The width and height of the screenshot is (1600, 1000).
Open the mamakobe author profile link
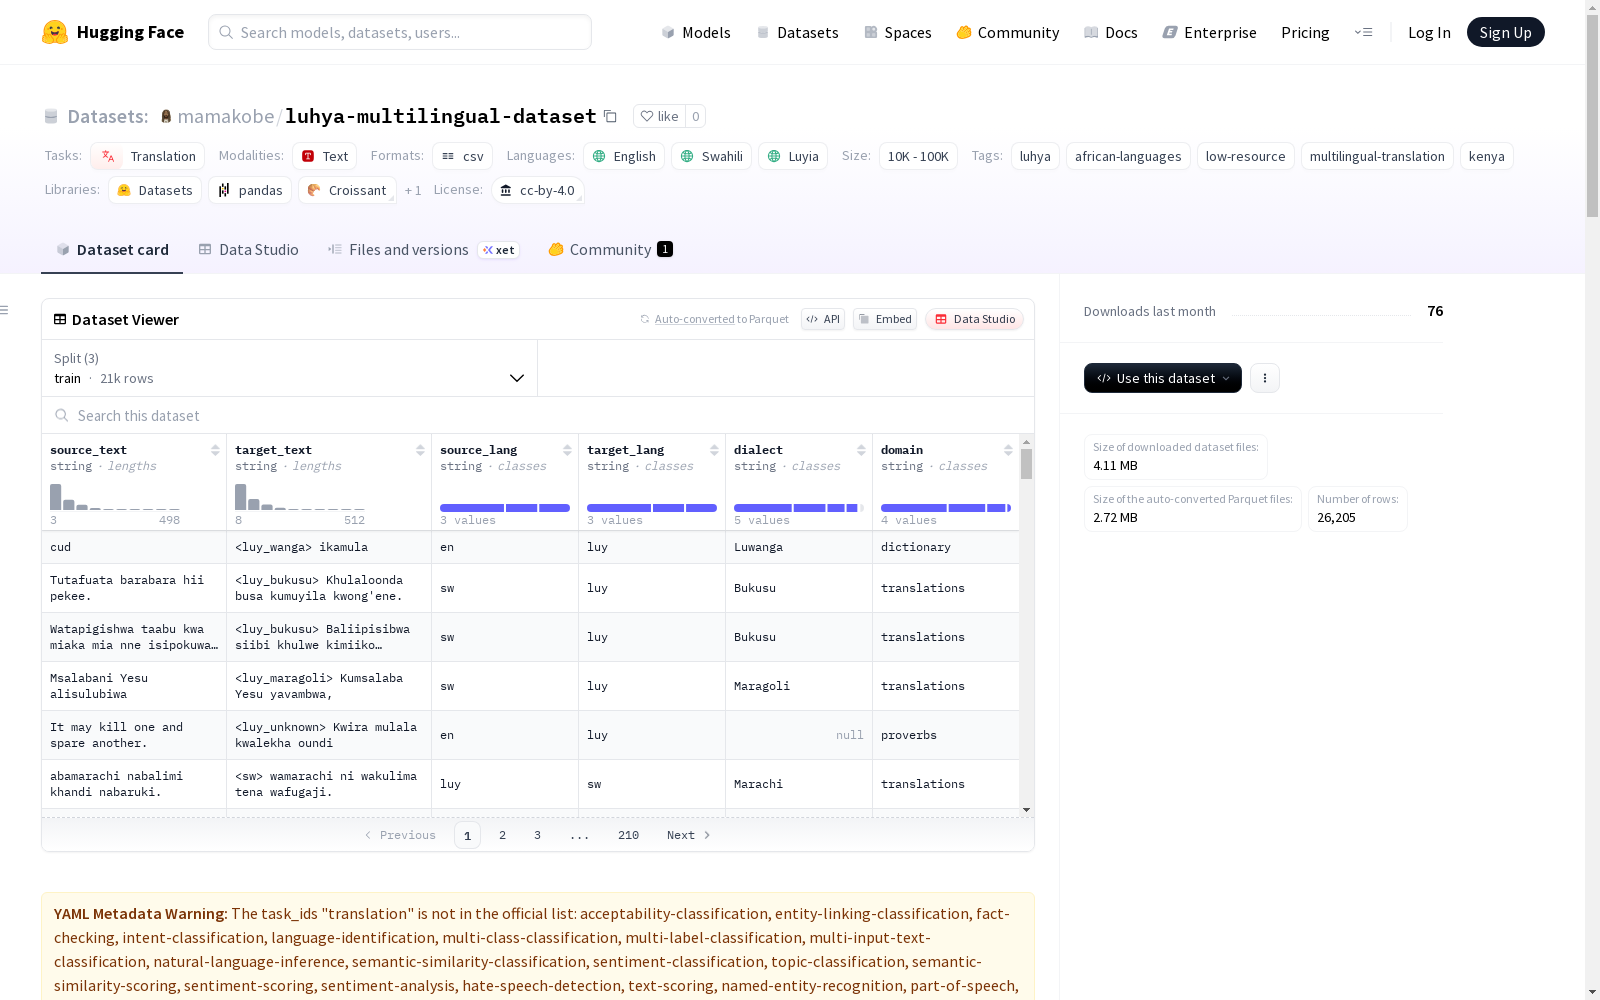click(226, 116)
